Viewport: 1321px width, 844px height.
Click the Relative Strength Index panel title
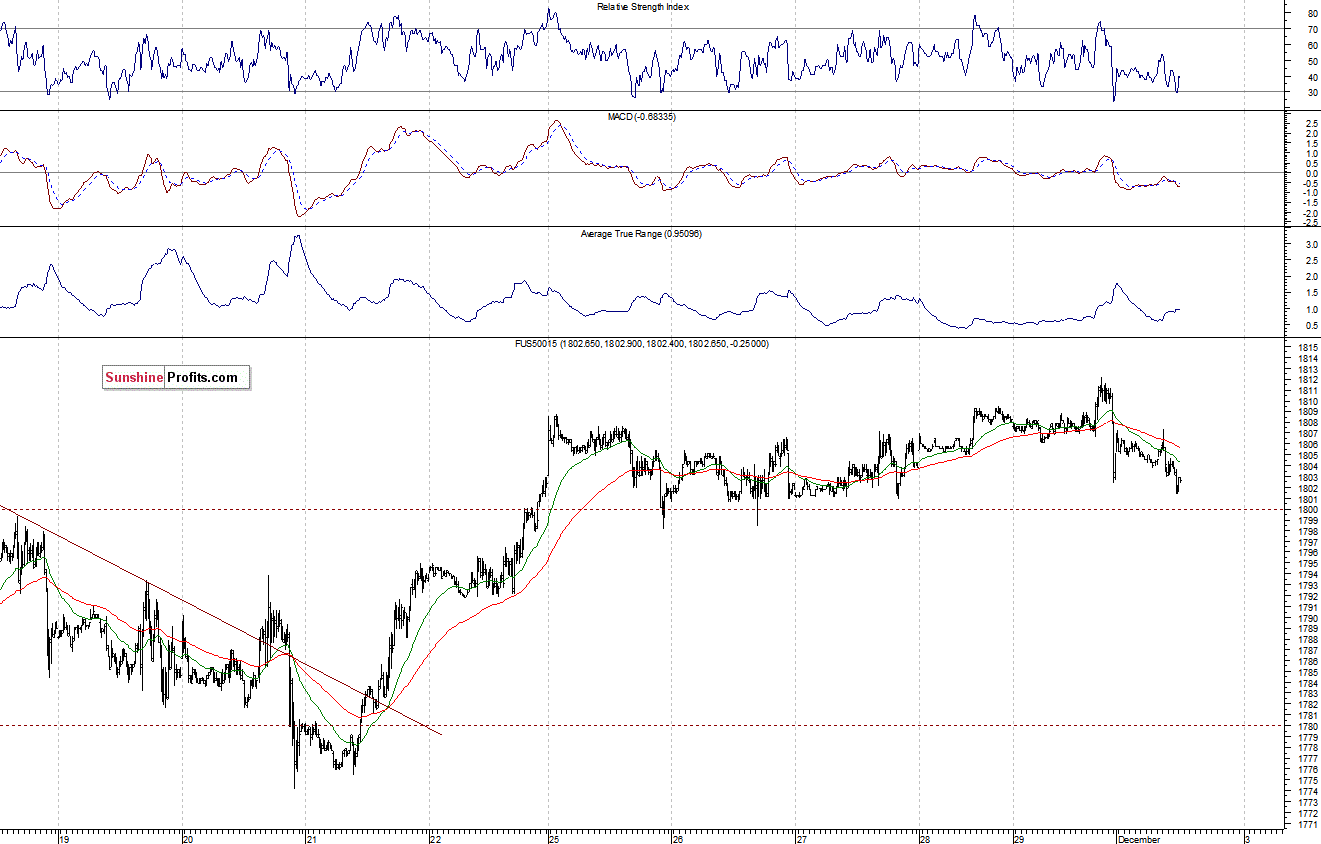pos(643,7)
